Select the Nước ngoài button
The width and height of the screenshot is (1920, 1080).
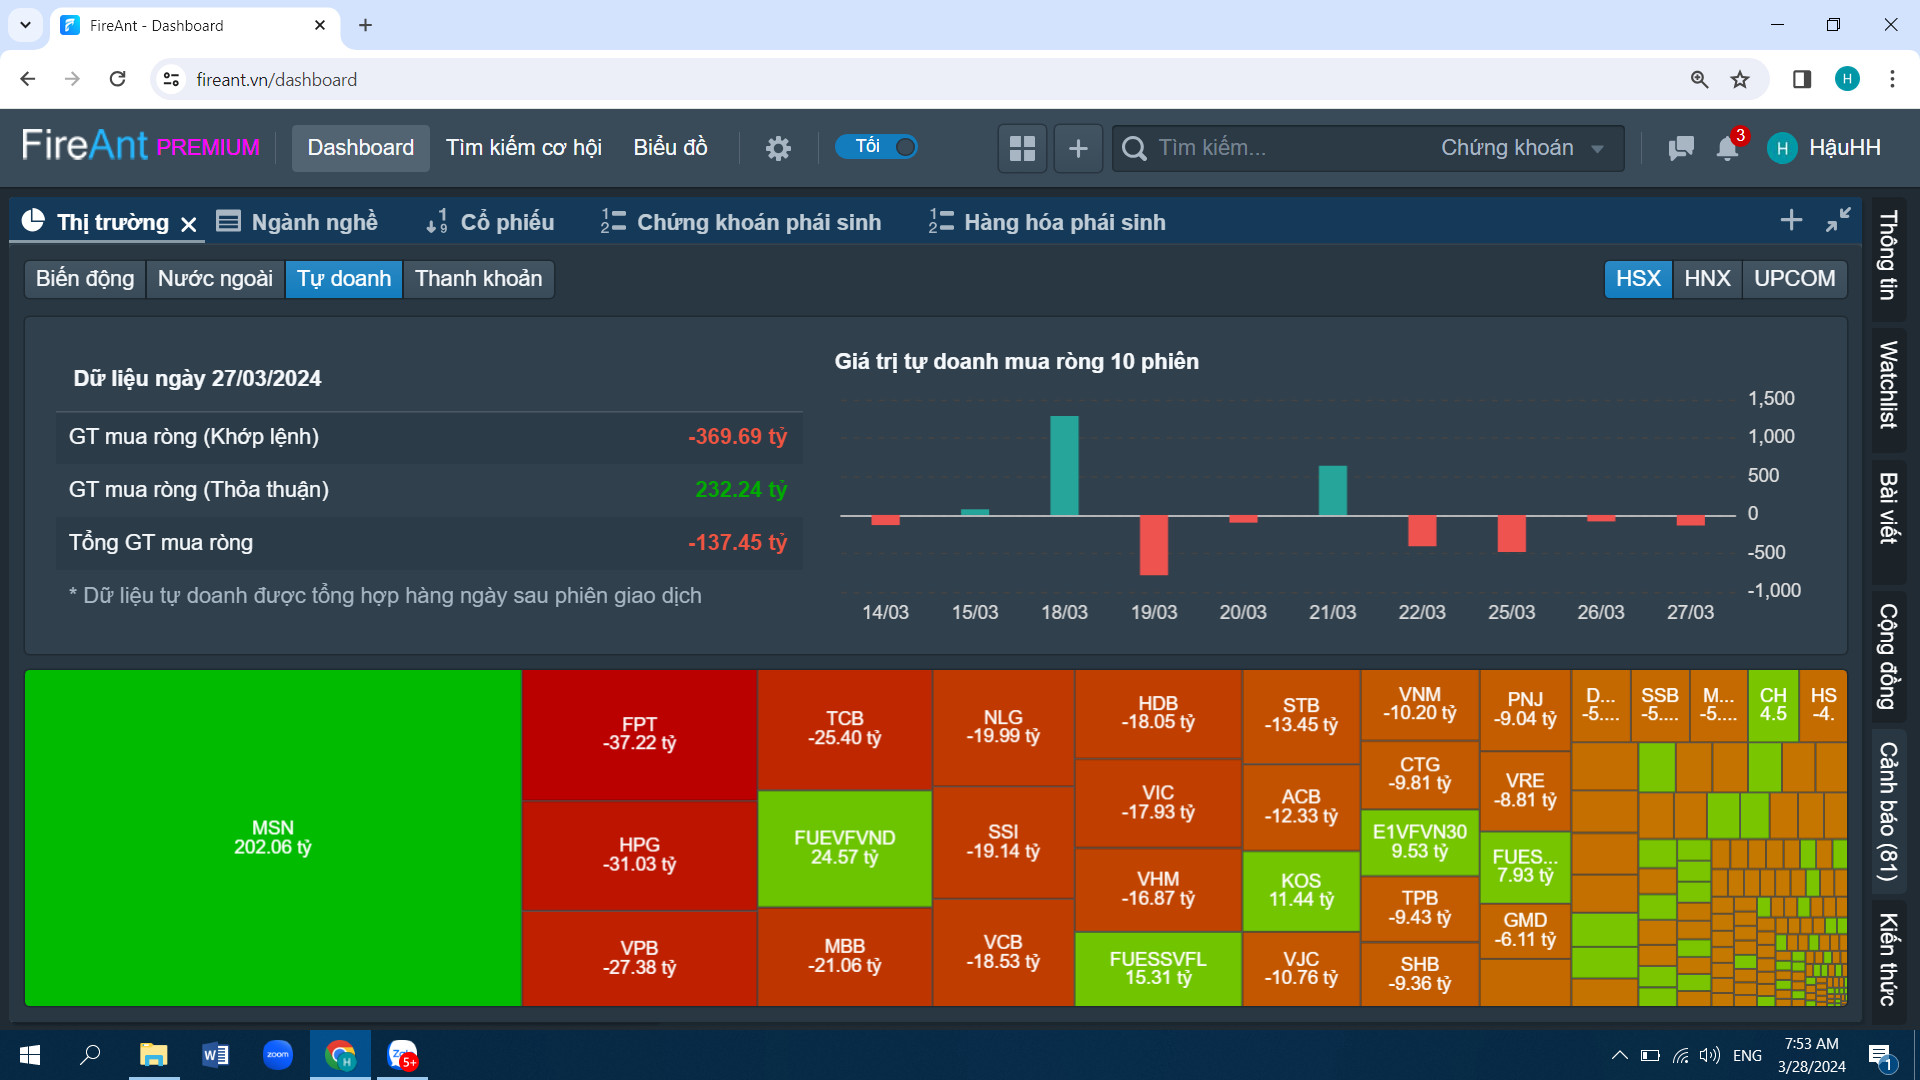(215, 279)
